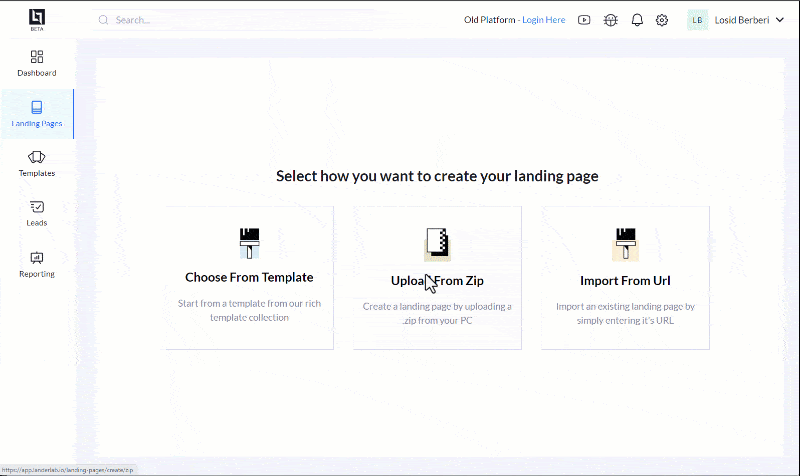Click the Import From Url brush icon
Screen dimensions: 800x476
point(625,243)
